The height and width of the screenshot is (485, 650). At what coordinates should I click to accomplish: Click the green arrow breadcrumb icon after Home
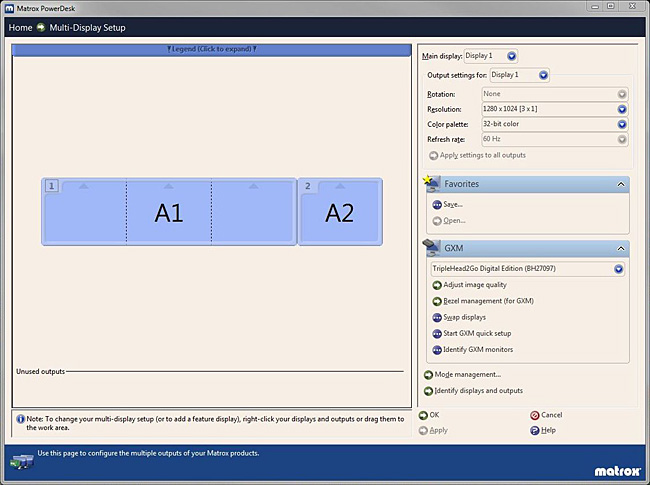coord(41,27)
